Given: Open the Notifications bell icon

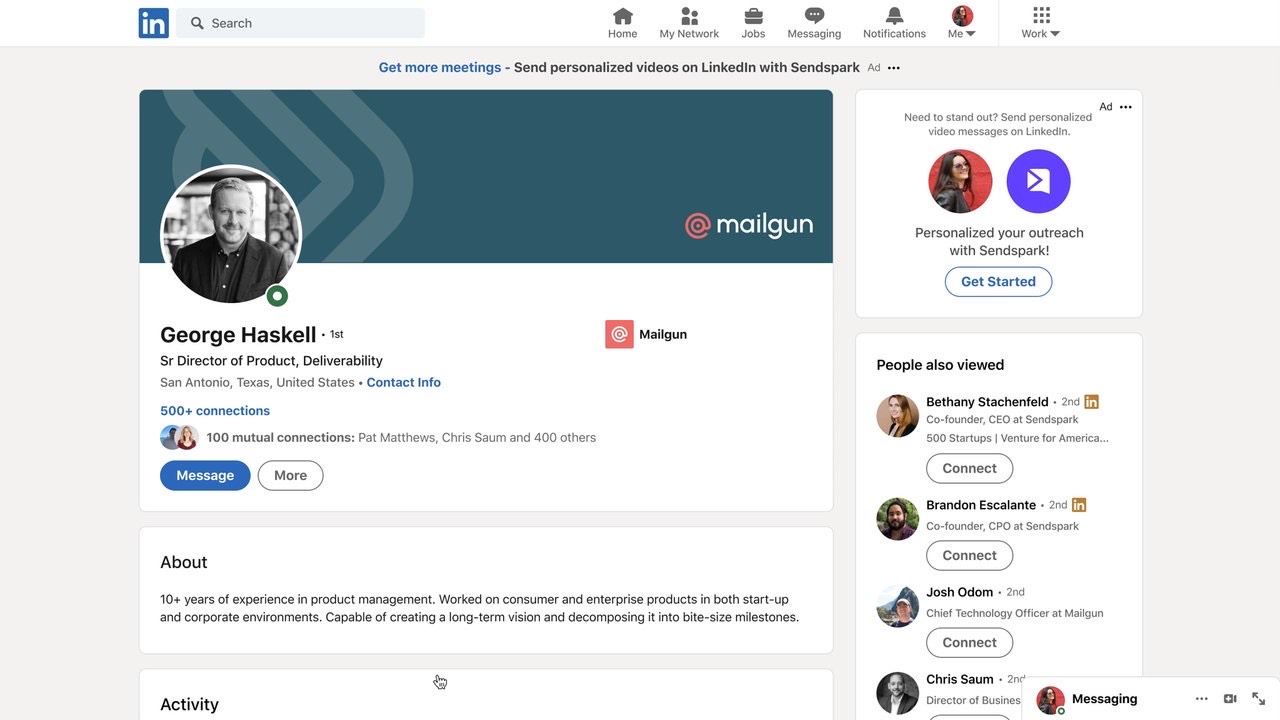Looking at the screenshot, I should point(894,23).
